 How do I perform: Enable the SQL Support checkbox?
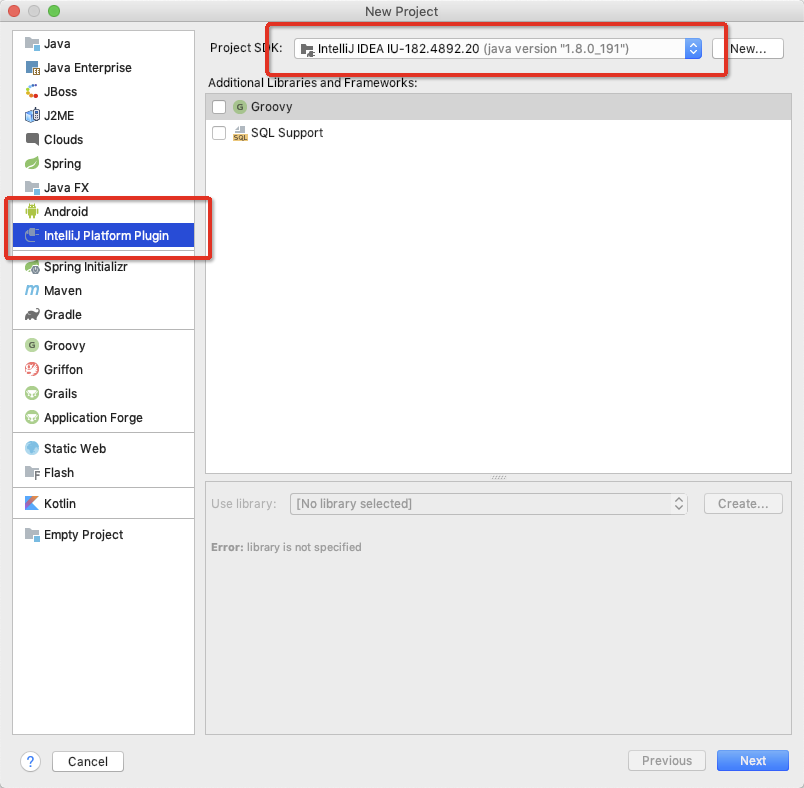pos(219,133)
